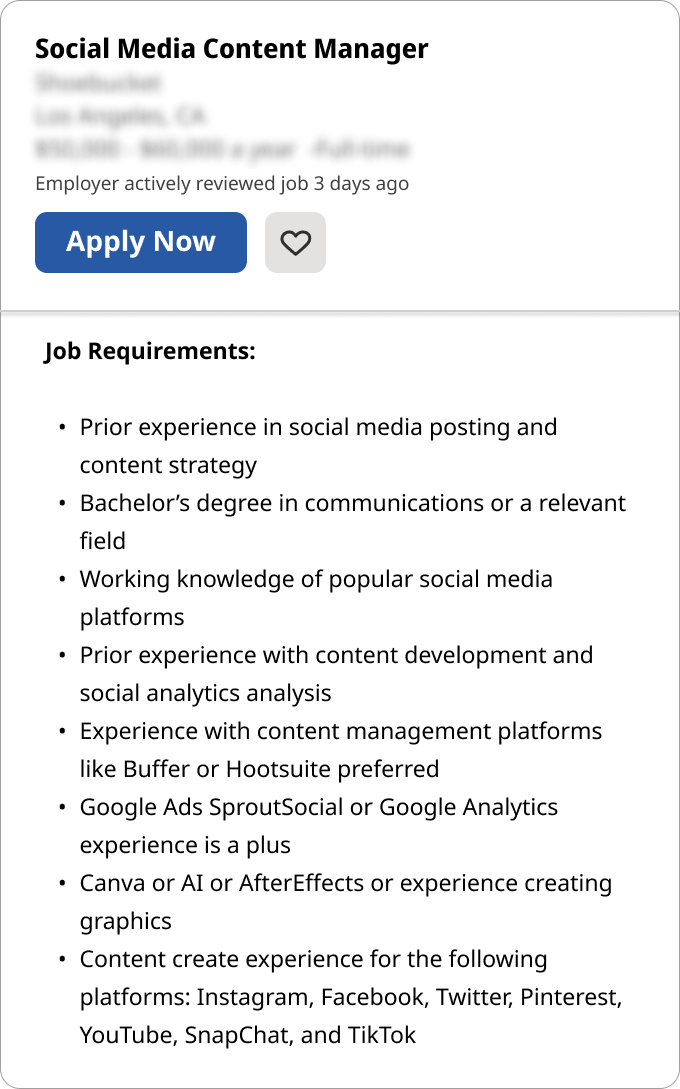Click the blurred Los Angeles location text
Screen dimensions: 680x1089
(120, 116)
